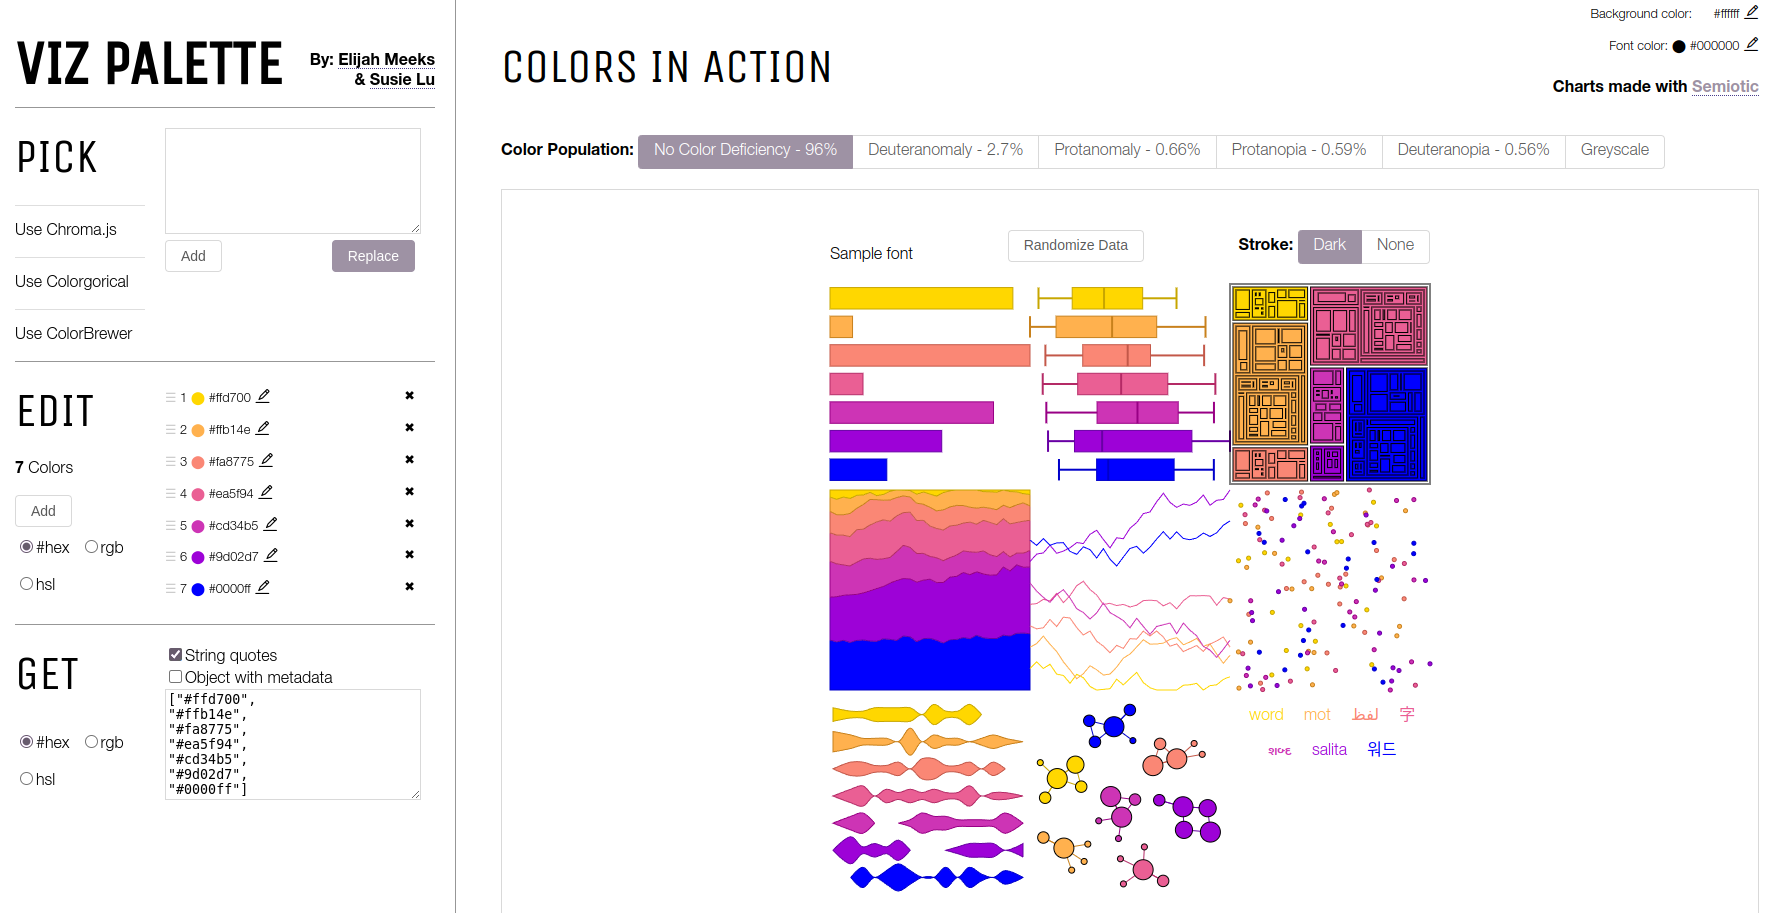This screenshot has width=1767, height=913.
Task: Edit color #ffd700 with pencil icon
Action: pos(263,396)
